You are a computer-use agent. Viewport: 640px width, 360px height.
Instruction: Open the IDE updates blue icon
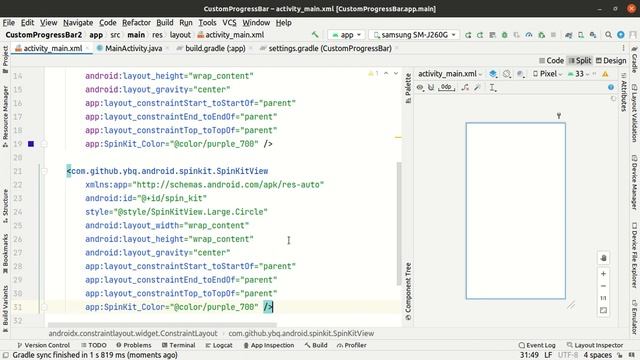pyautogui.click(x=621, y=35)
